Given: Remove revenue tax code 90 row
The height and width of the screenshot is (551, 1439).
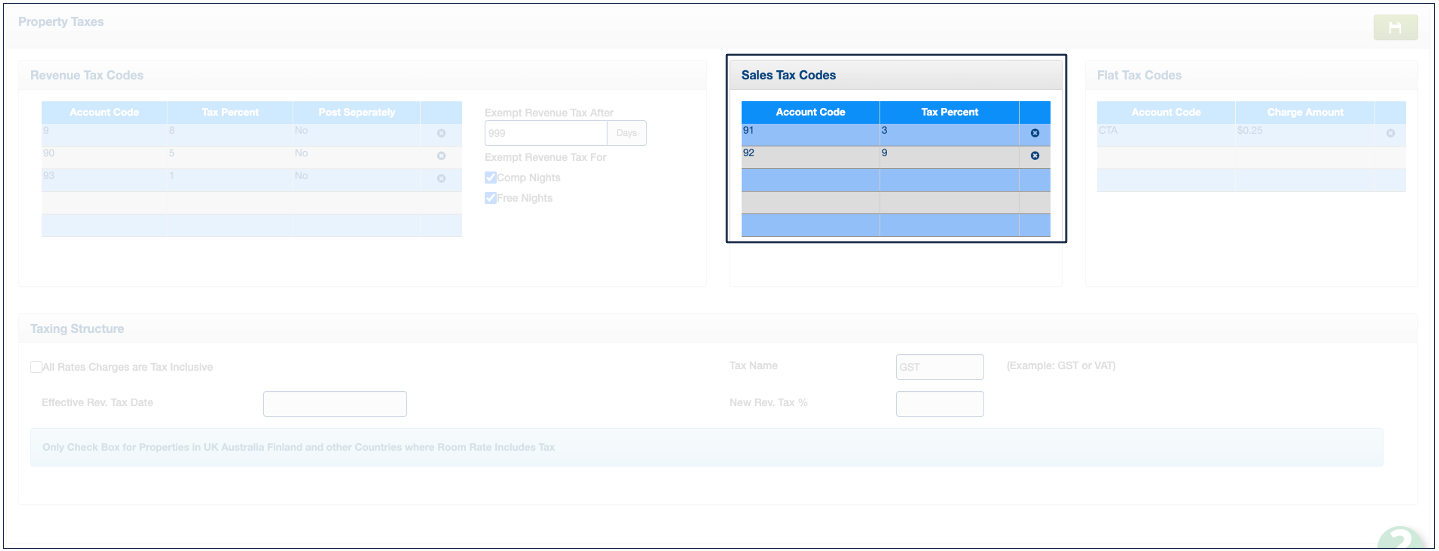Looking at the screenshot, I should click(x=441, y=156).
